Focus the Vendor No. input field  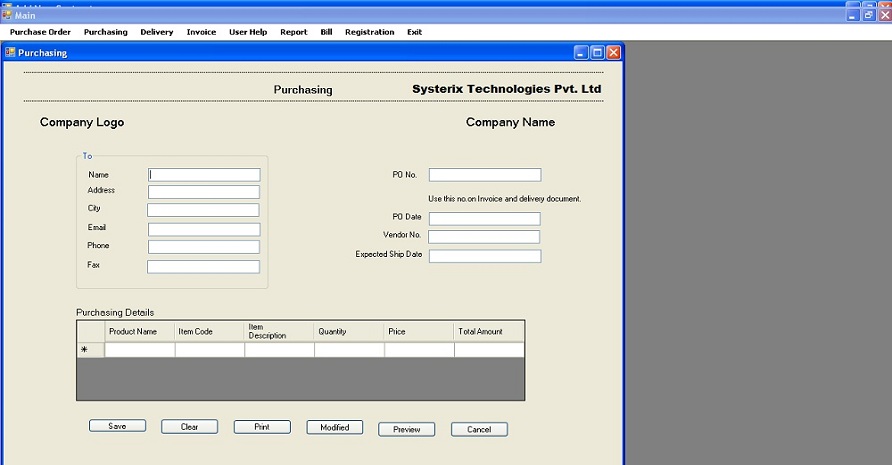click(484, 237)
